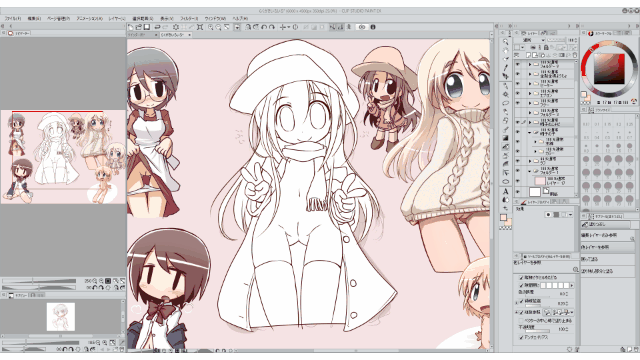640x360 pixels.
Task: Select the Hand move tool
Action: pyautogui.click(x=506, y=50)
